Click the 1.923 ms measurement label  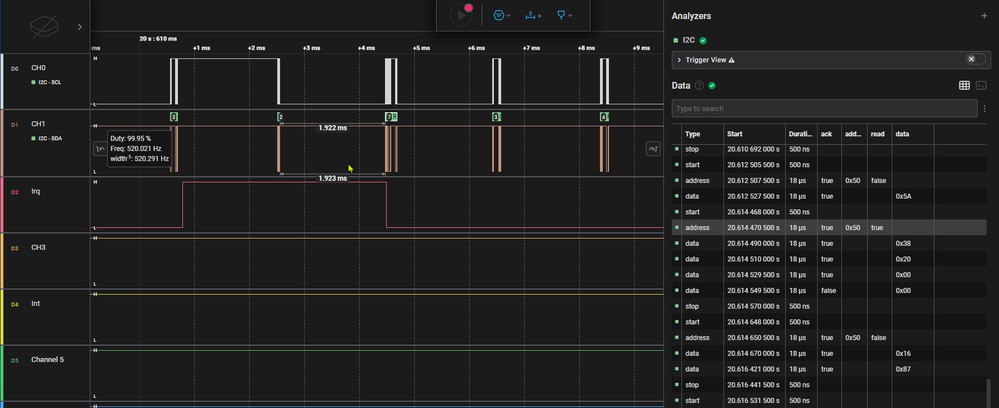coord(333,178)
